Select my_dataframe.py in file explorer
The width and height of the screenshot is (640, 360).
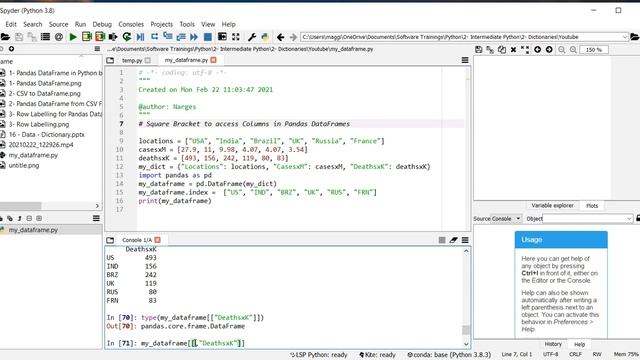point(33,155)
